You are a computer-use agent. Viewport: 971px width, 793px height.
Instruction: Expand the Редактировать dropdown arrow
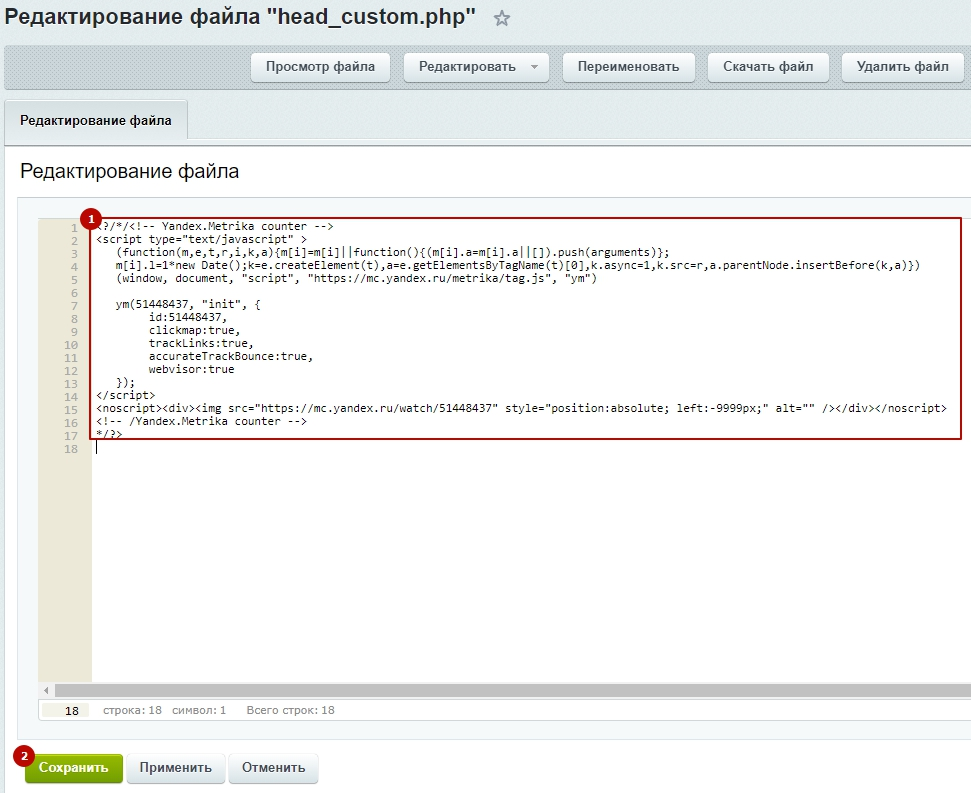(x=534, y=67)
